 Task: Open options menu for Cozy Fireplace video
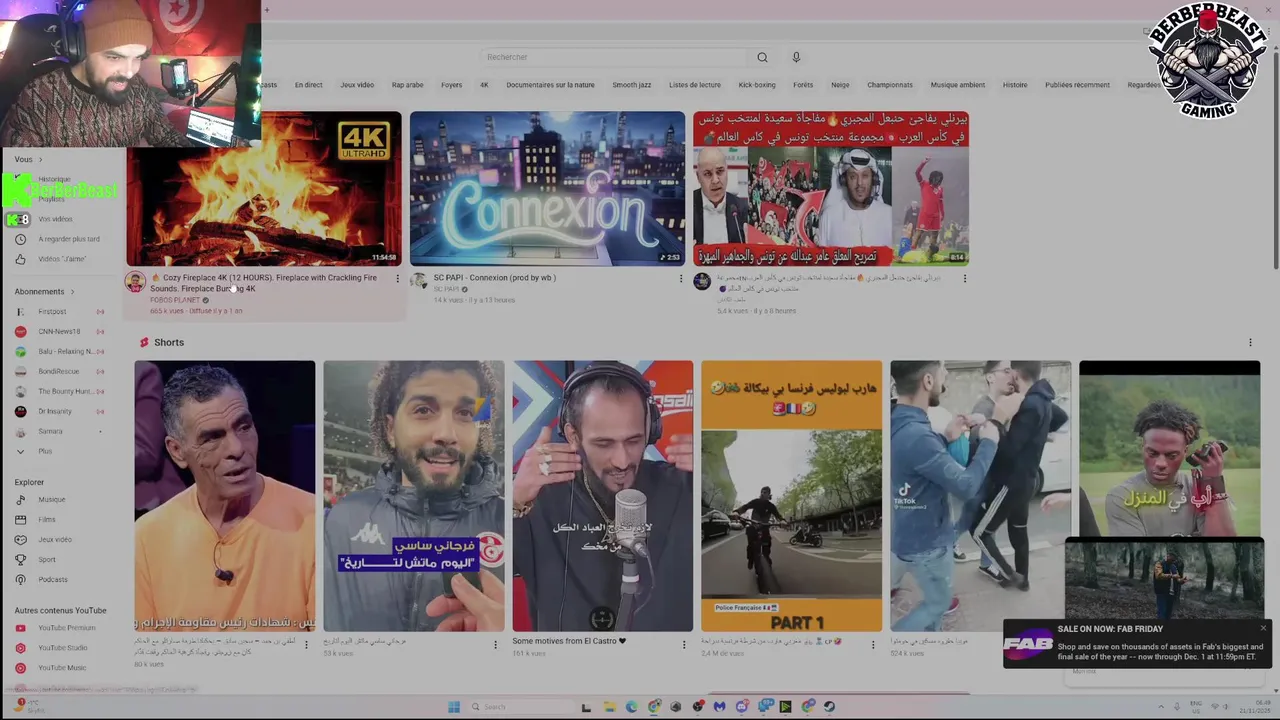pos(397,279)
